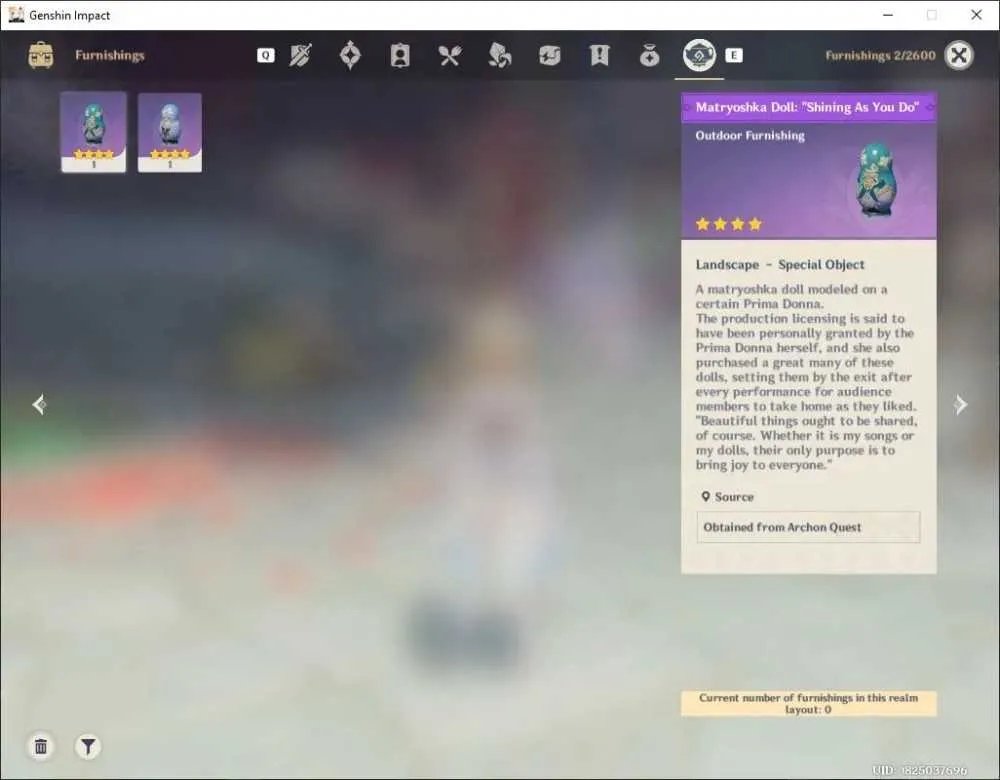Go to previous item with left arrow
Image resolution: width=1000 pixels, height=780 pixels.
coord(39,404)
